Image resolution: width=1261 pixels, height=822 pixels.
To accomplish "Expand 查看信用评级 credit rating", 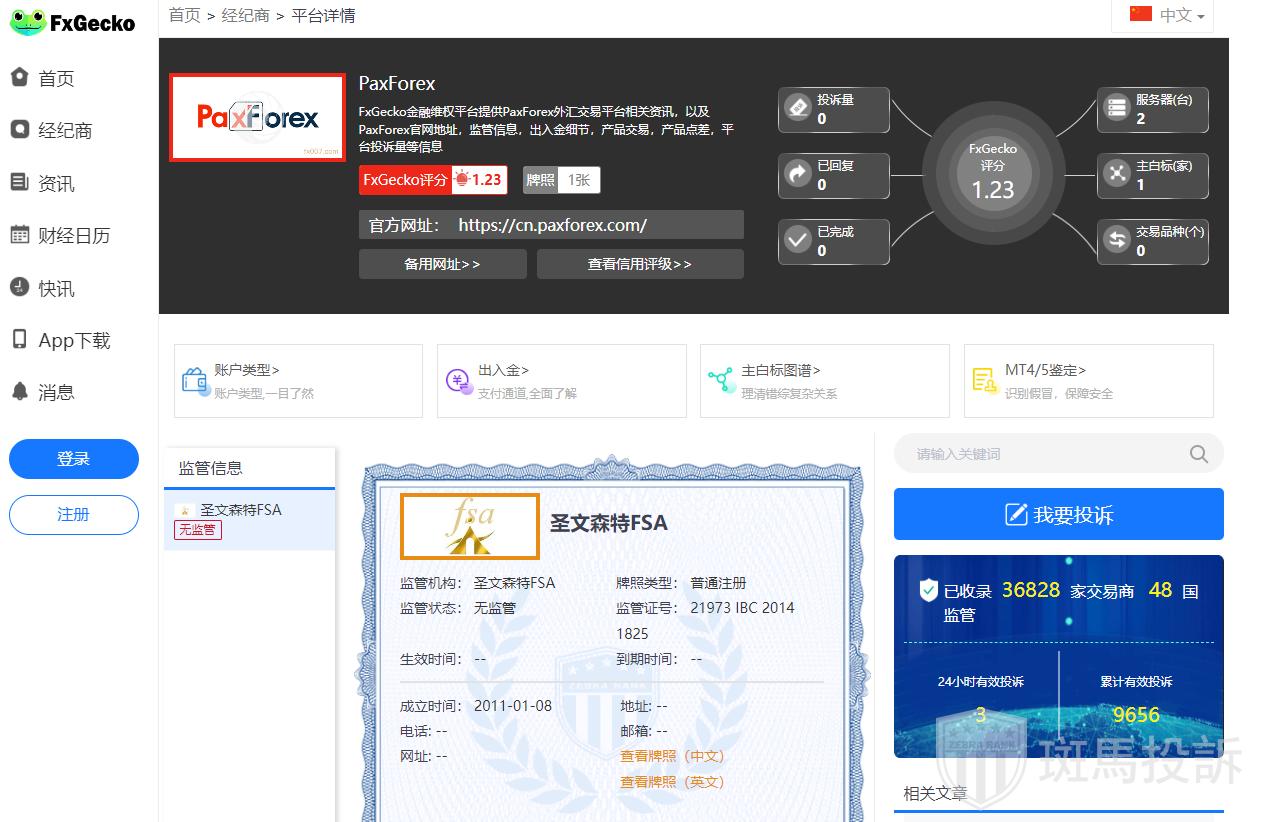I will 639,264.
